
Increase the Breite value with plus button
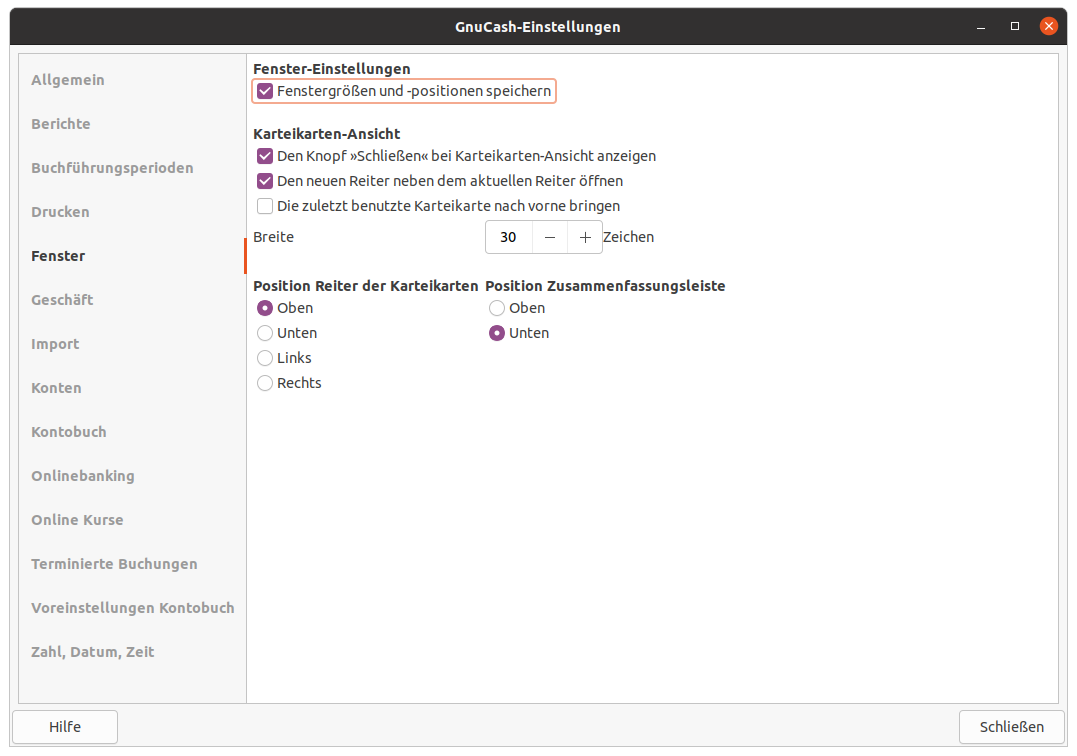(585, 238)
